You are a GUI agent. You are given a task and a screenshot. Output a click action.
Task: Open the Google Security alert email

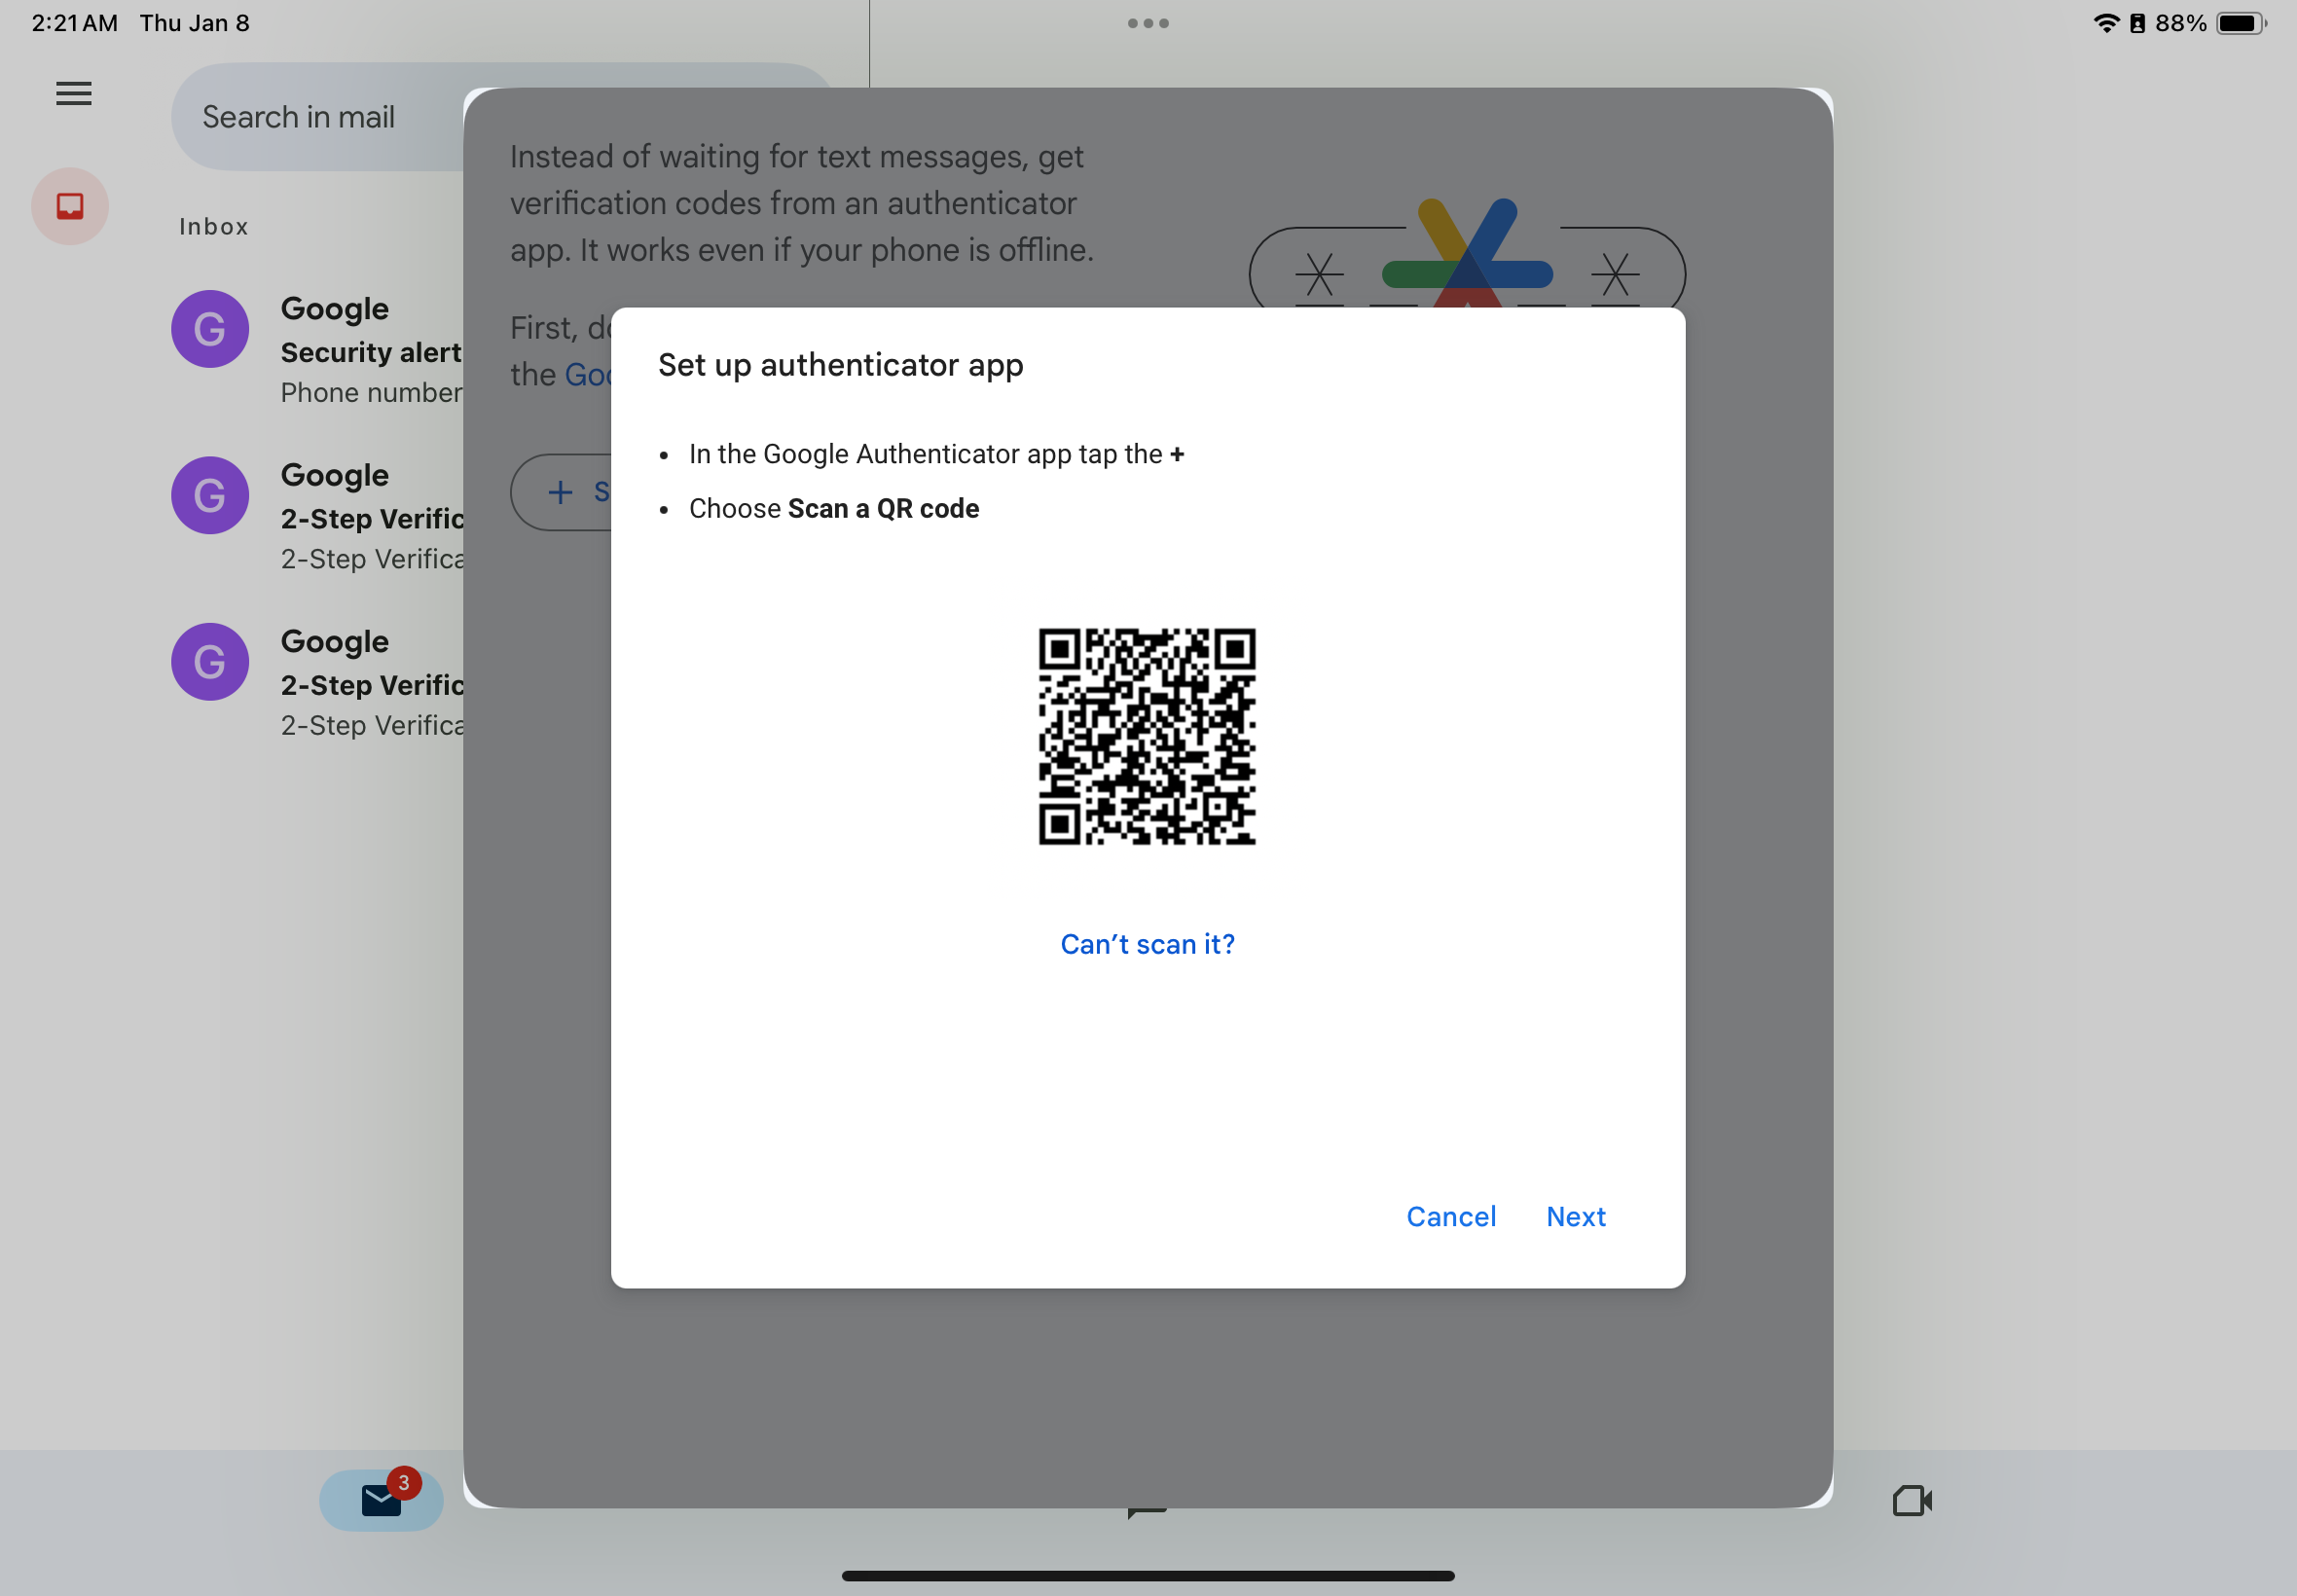pos(318,349)
